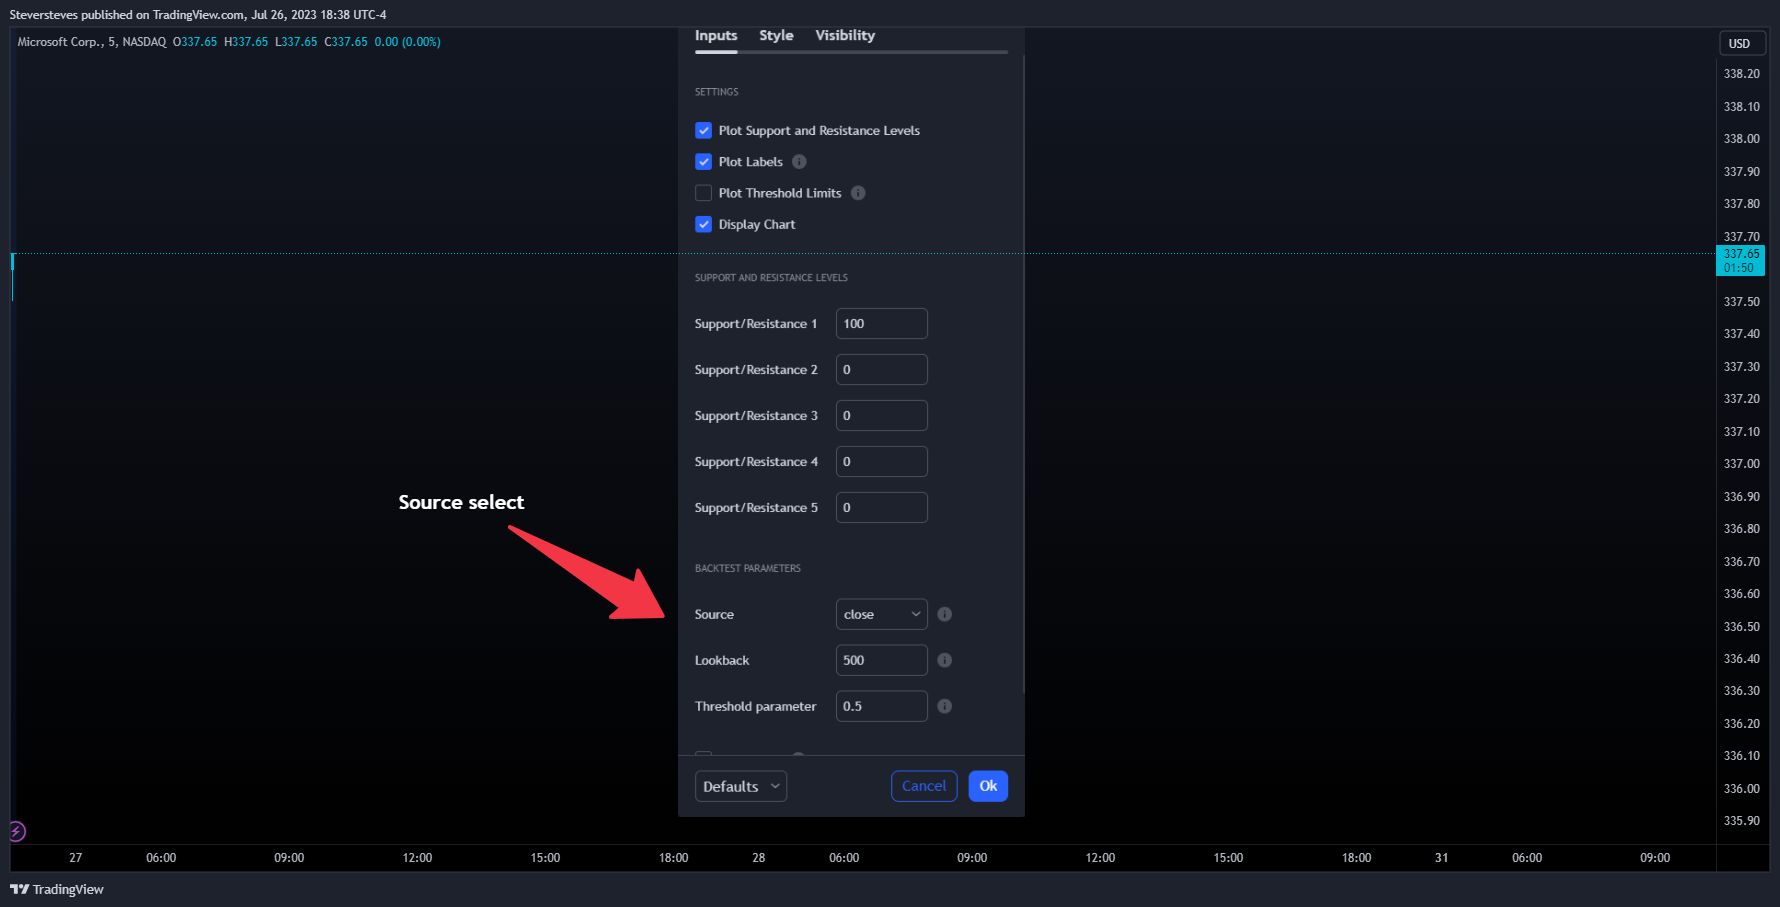Click the date 31 label on time axis
The width and height of the screenshot is (1780, 907).
1441,858
